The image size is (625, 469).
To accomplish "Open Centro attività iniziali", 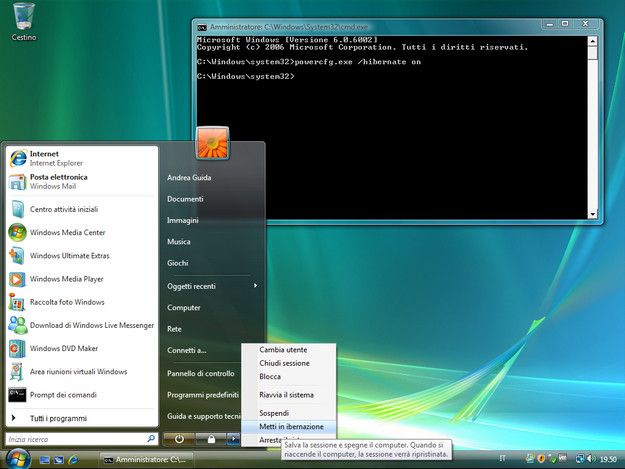I will [82, 209].
